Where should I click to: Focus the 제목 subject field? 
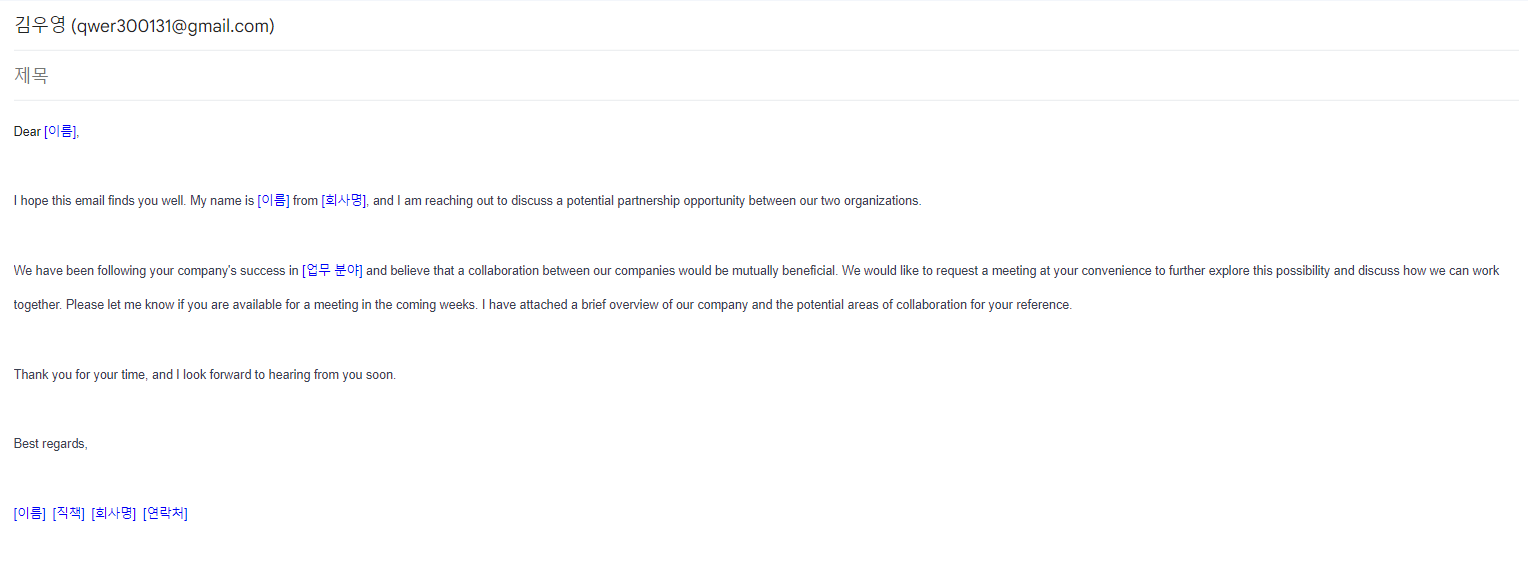(x=765, y=75)
